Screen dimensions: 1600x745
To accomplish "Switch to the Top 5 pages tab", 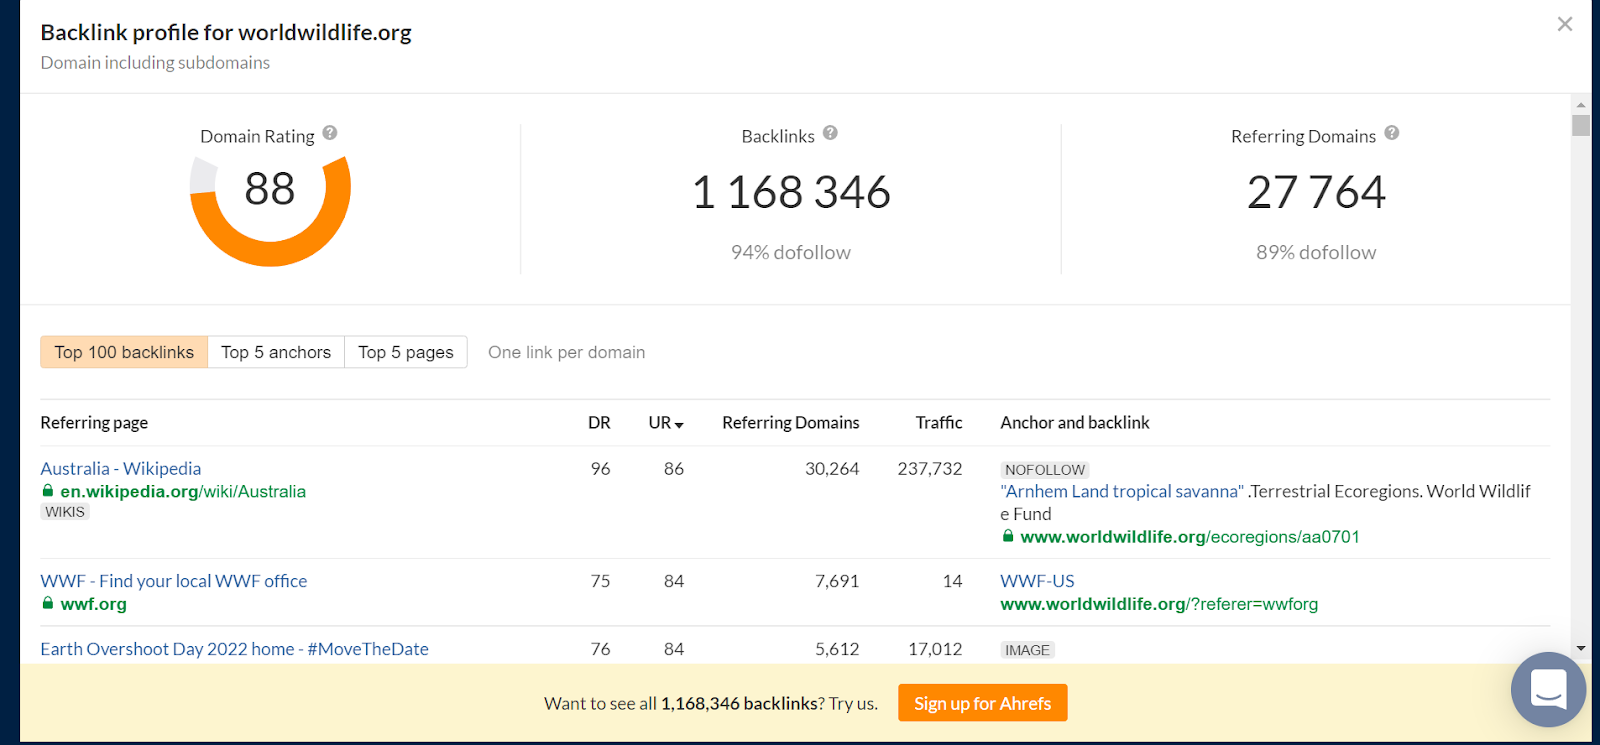I will [406, 352].
